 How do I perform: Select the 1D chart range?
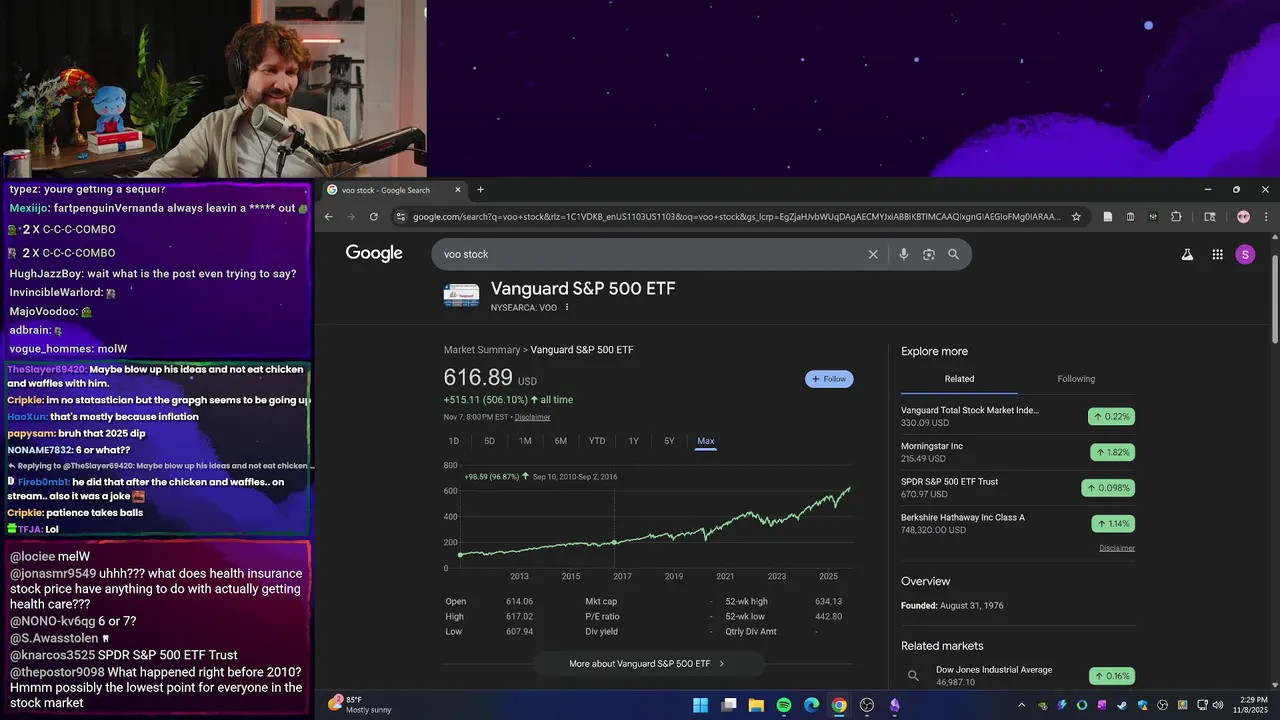pyautogui.click(x=454, y=441)
